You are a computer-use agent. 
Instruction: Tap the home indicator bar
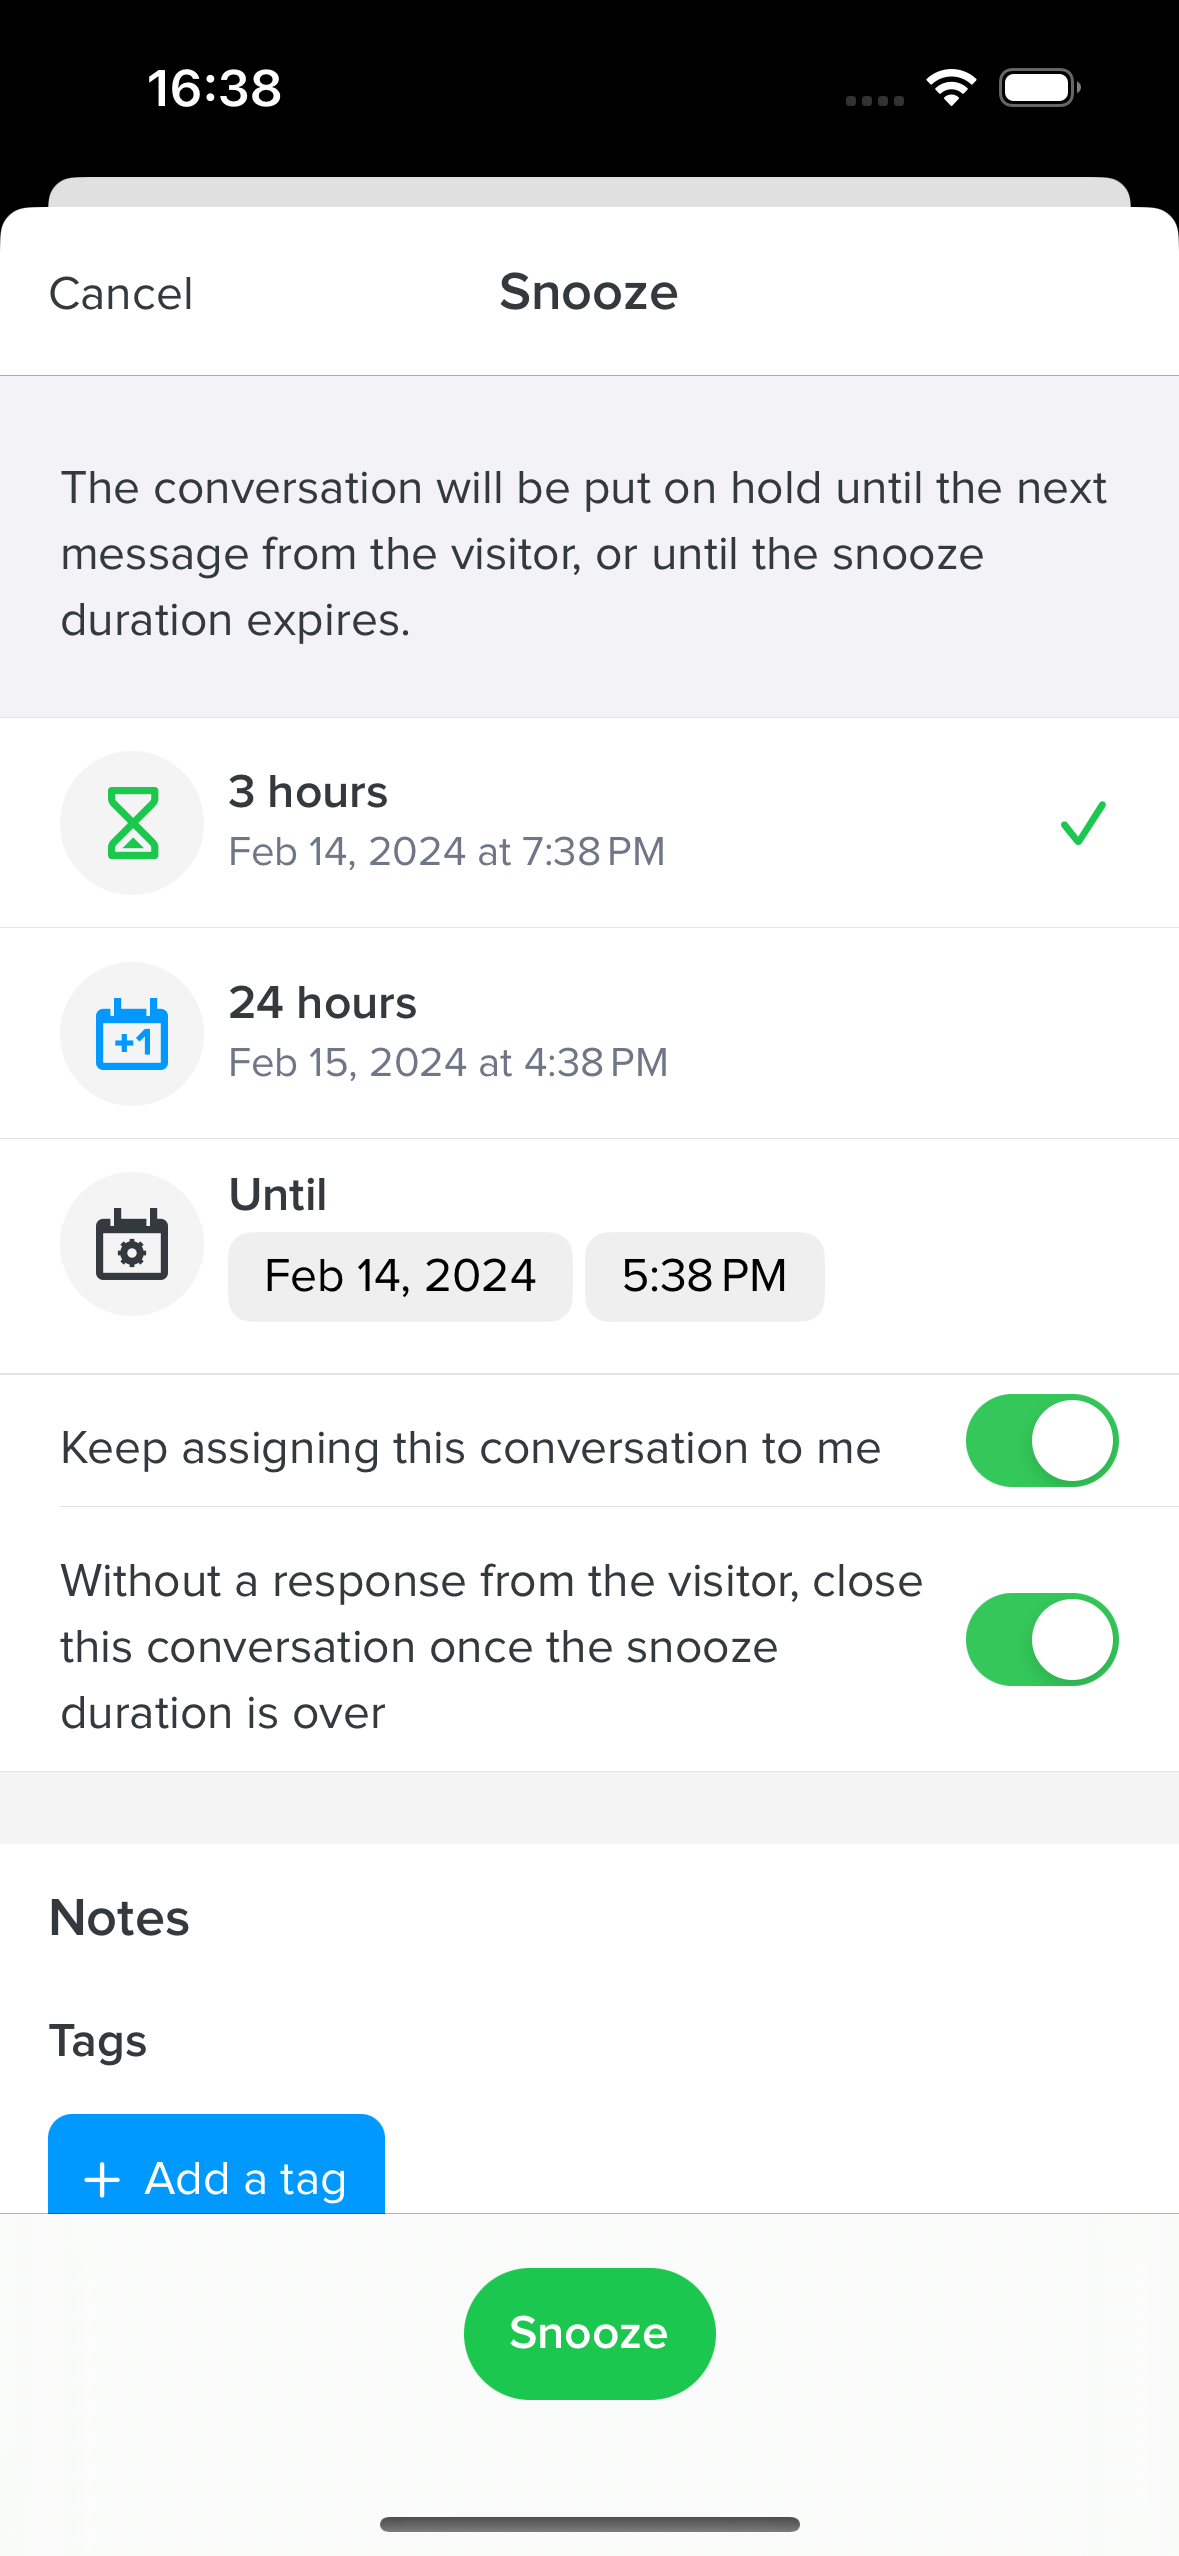[589, 2524]
